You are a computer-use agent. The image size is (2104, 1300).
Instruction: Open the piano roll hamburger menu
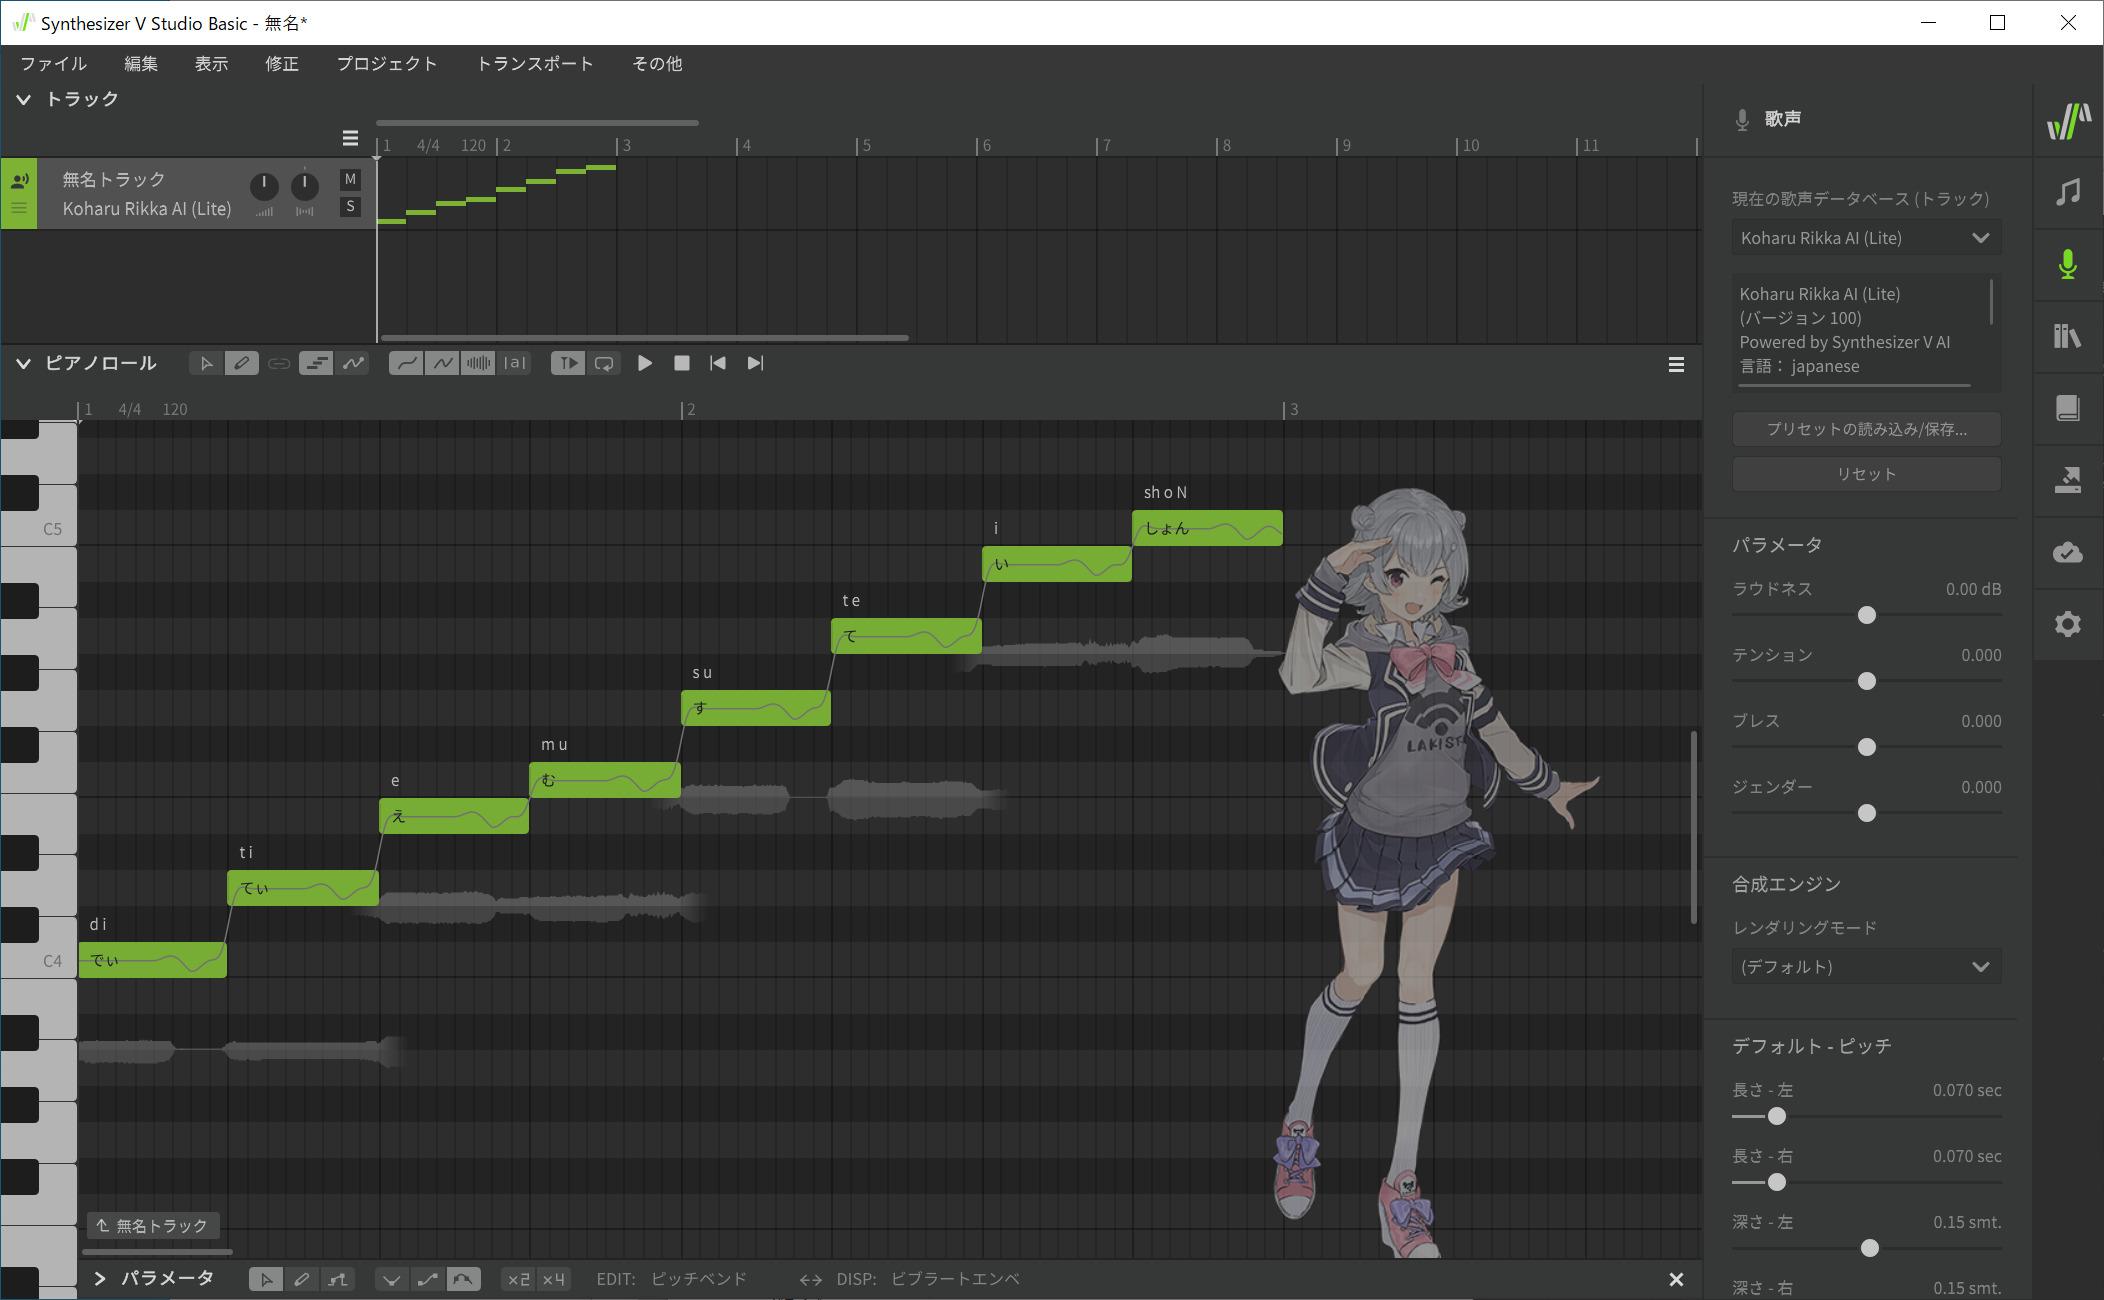(1677, 365)
